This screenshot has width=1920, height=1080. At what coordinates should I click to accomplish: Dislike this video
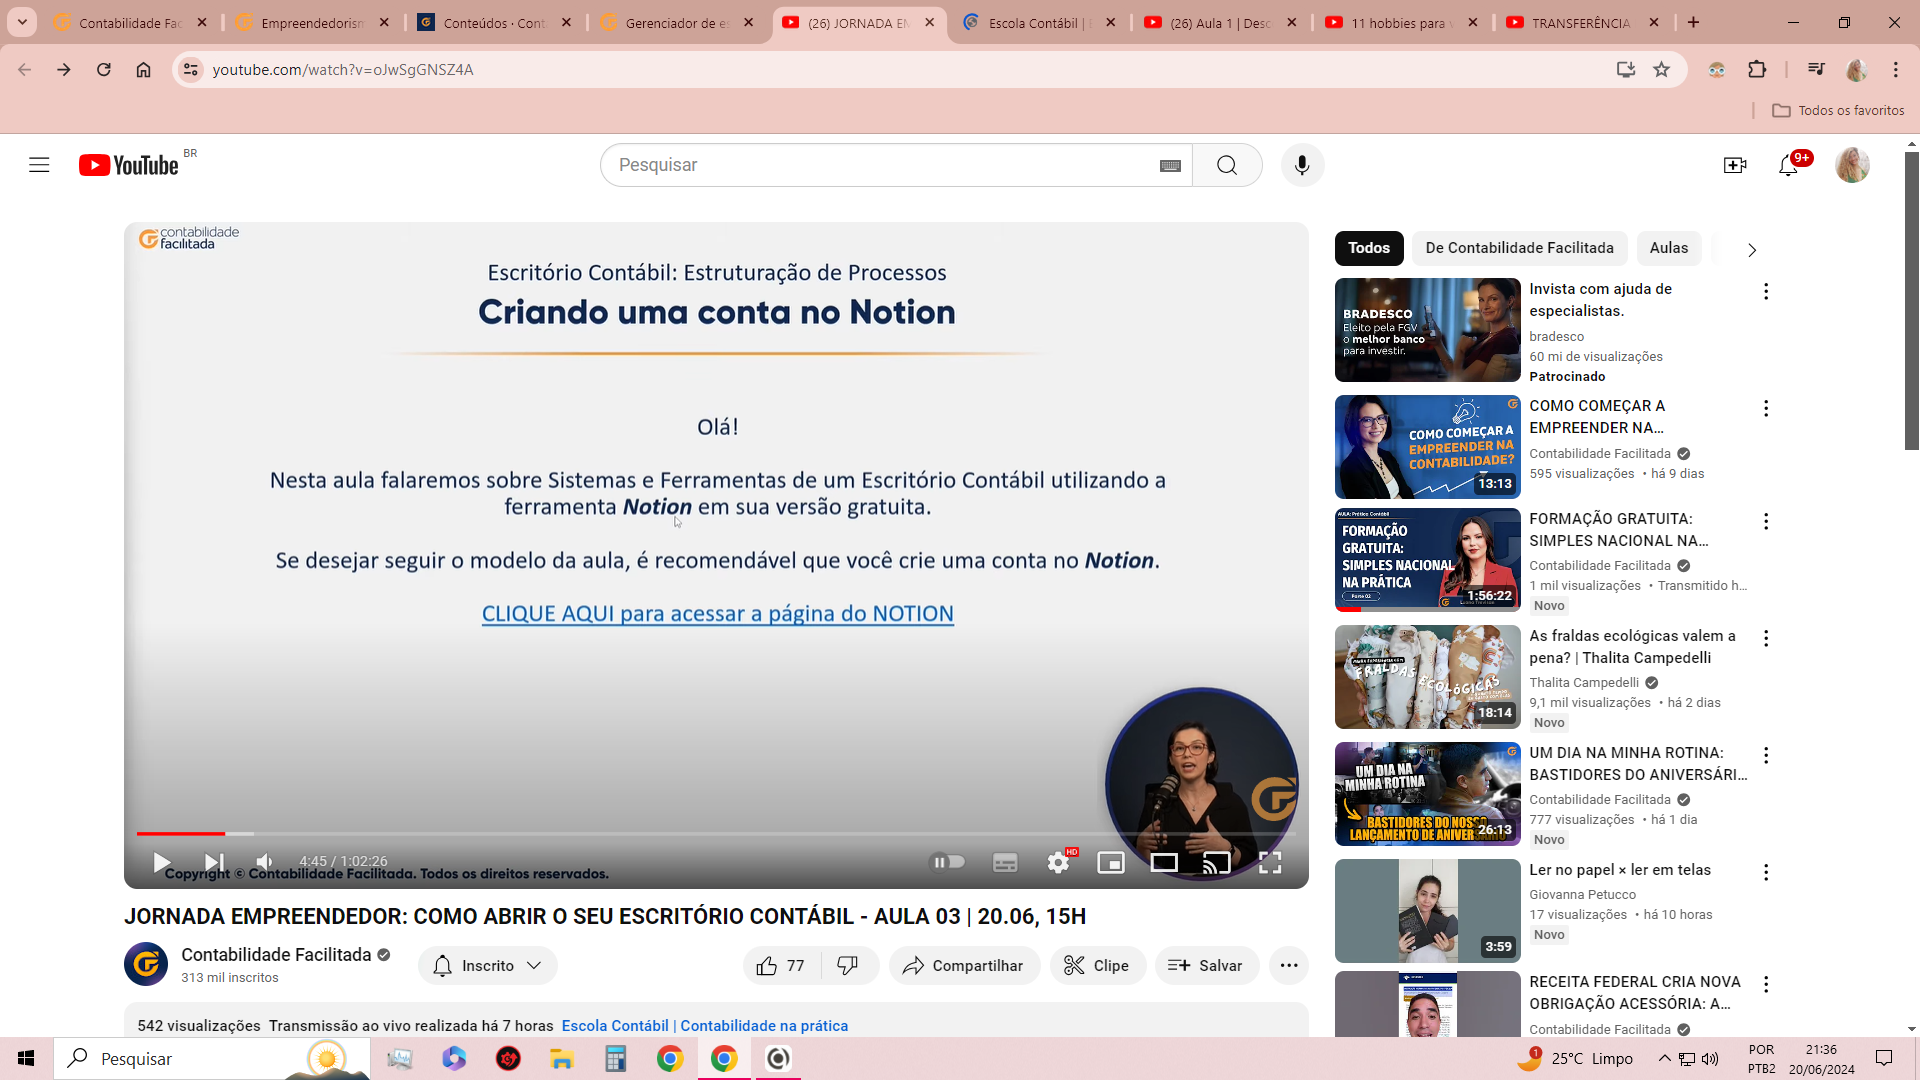(x=848, y=966)
